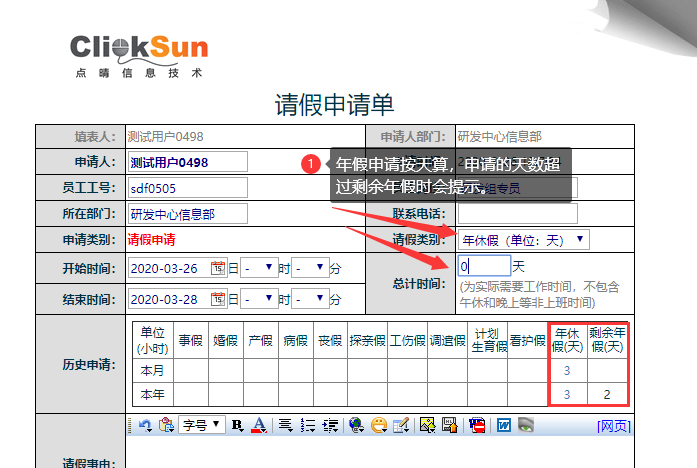Insert an emoticon using the smiley icon
The image size is (697, 468).
[x=379, y=425]
